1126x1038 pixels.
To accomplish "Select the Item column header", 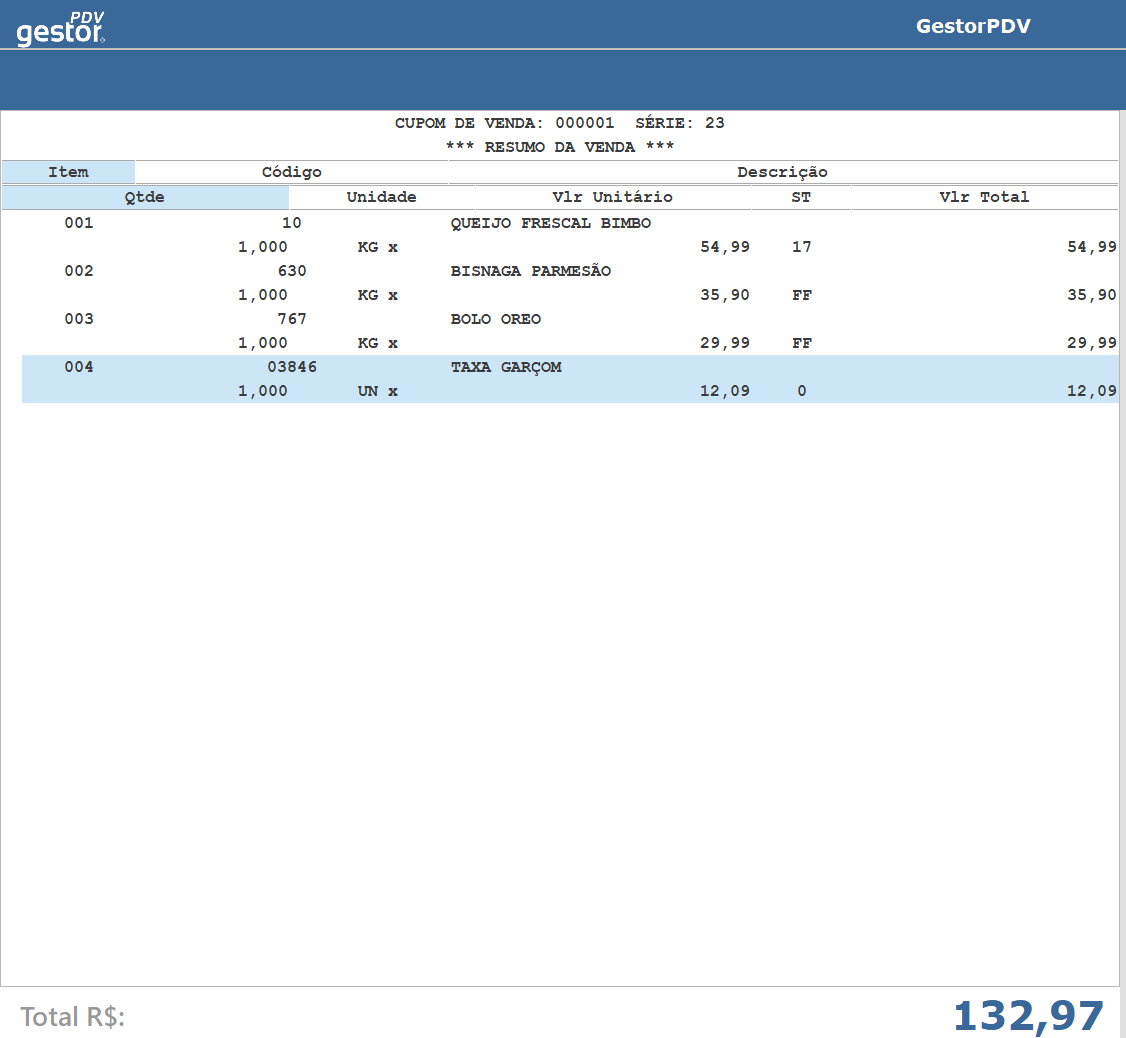I will pyautogui.click(x=68, y=172).
